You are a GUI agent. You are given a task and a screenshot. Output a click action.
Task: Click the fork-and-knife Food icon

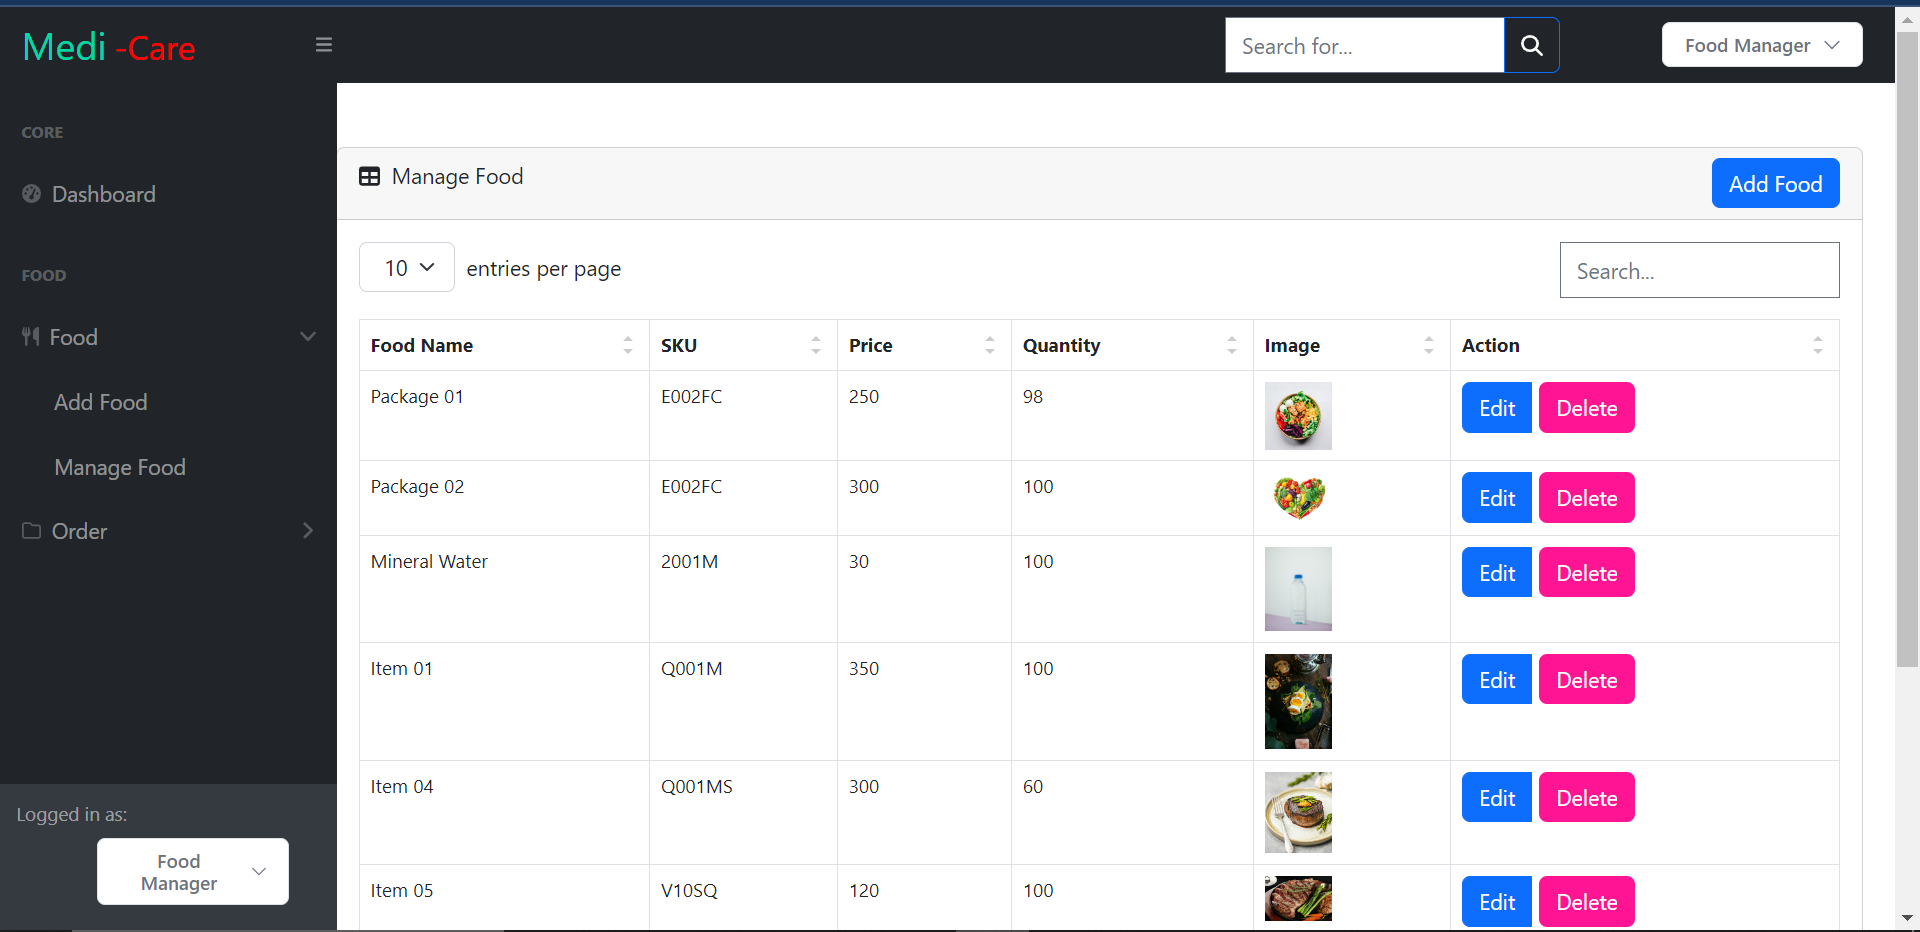coord(31,336)
